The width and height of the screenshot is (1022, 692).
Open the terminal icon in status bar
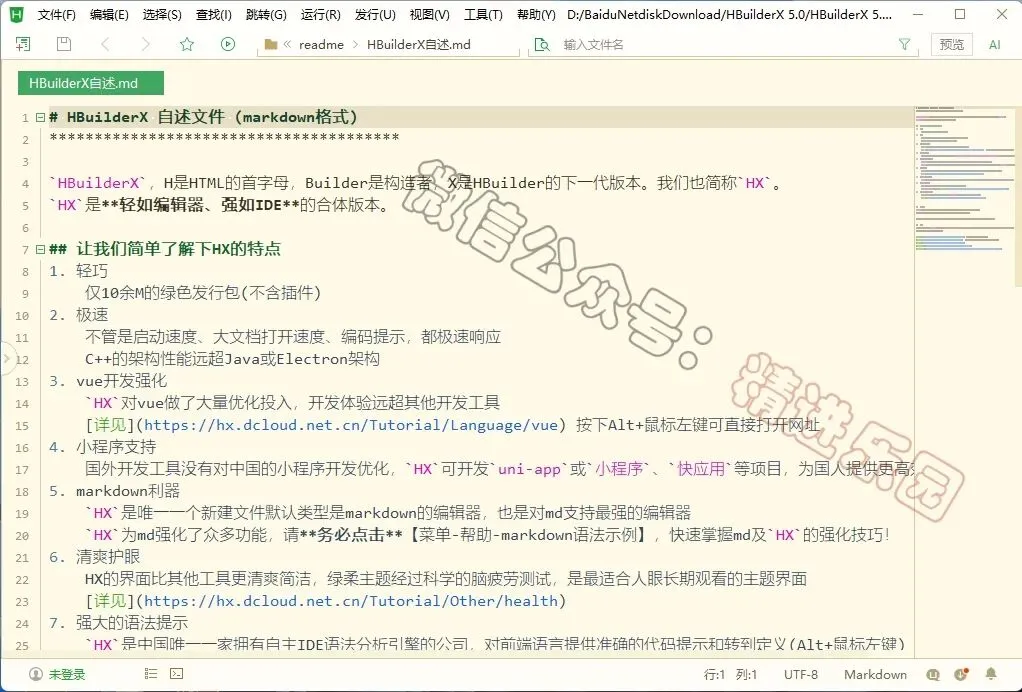coord(177,674)
